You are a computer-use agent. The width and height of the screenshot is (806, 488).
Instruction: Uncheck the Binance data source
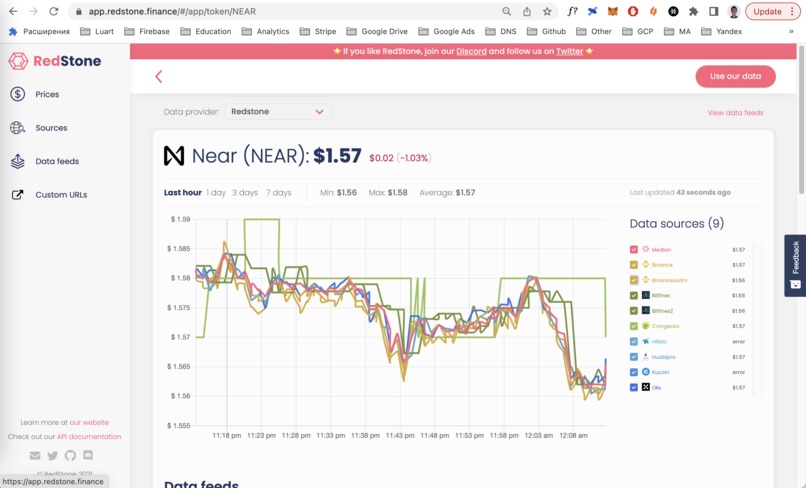tap(634, 265)
